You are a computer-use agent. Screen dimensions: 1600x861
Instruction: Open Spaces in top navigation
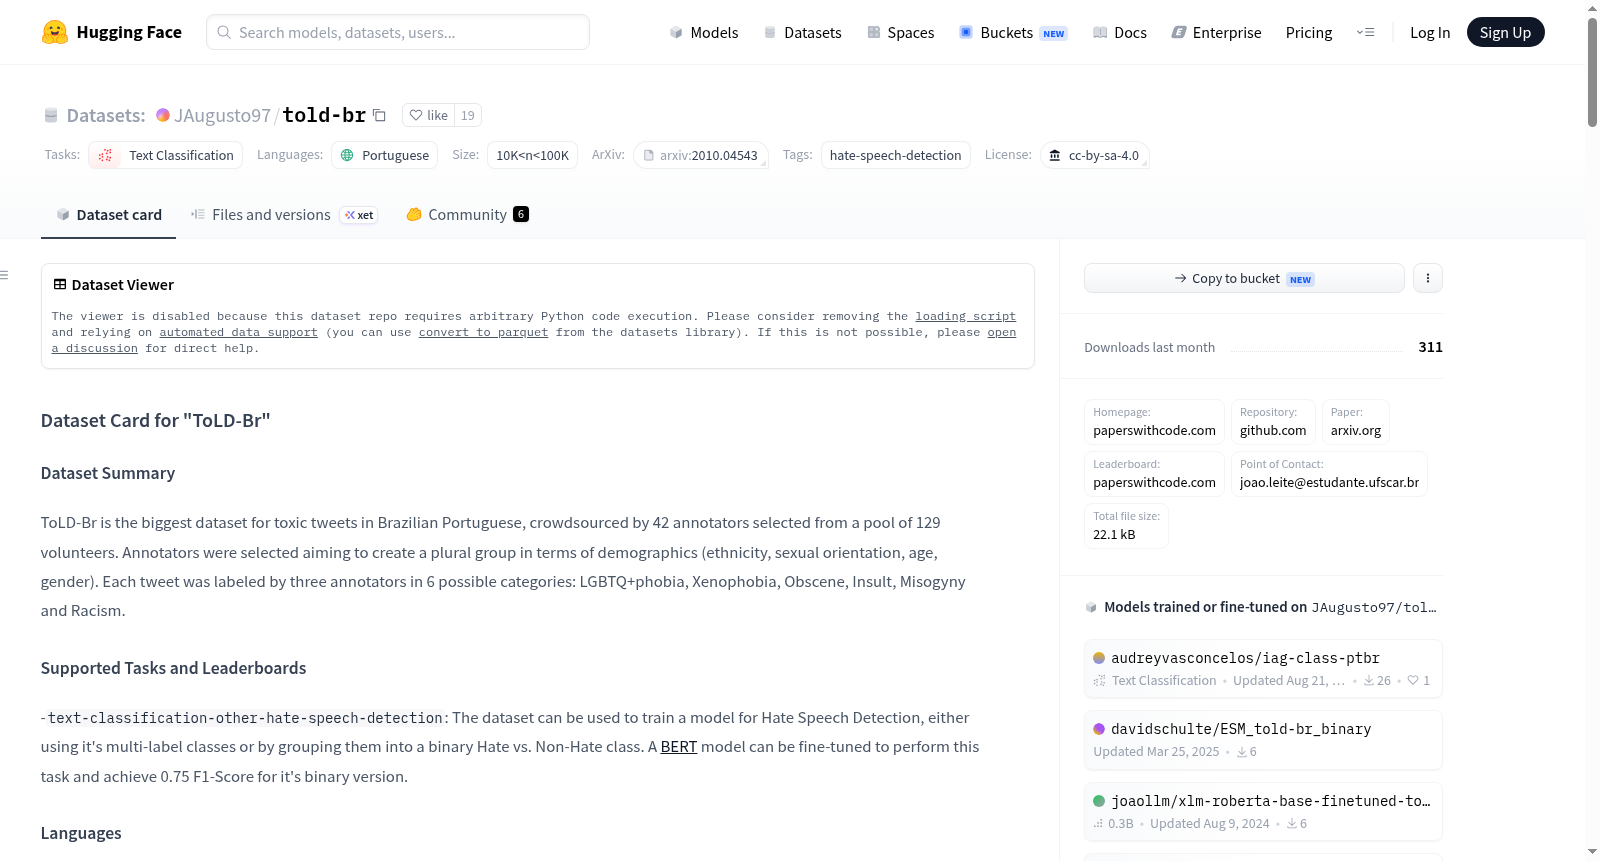pos(900,32)
